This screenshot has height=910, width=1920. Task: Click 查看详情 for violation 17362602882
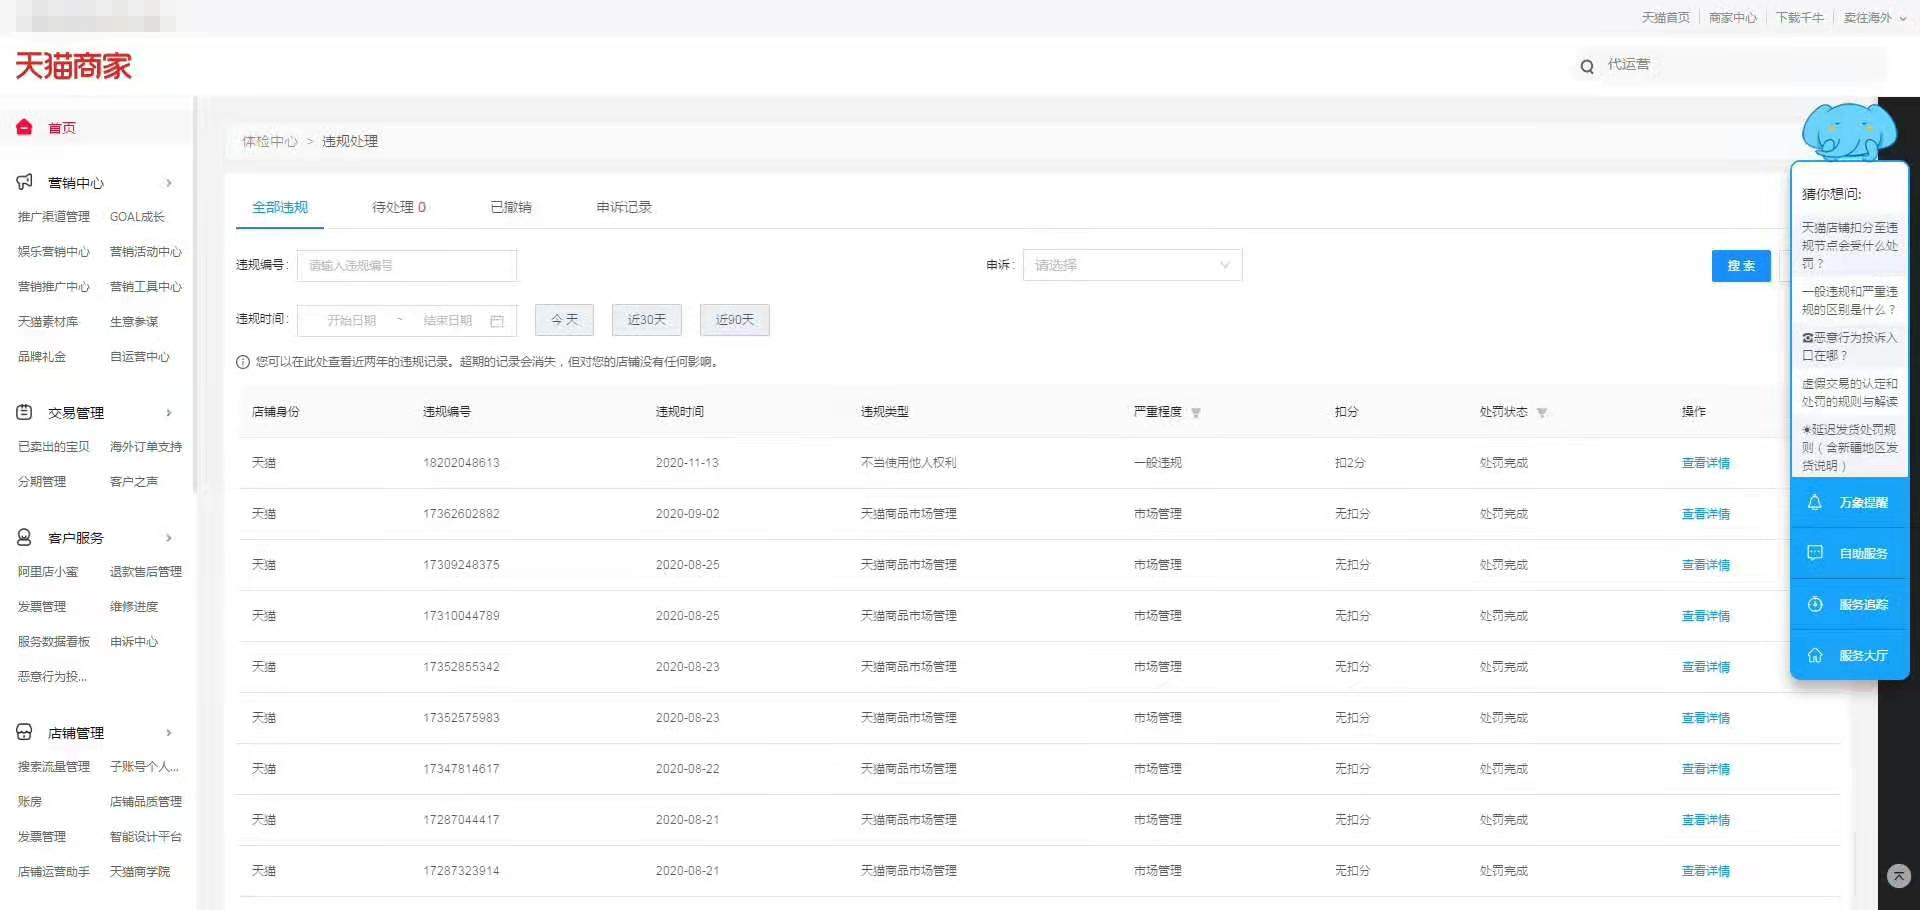click(1705, 514)
